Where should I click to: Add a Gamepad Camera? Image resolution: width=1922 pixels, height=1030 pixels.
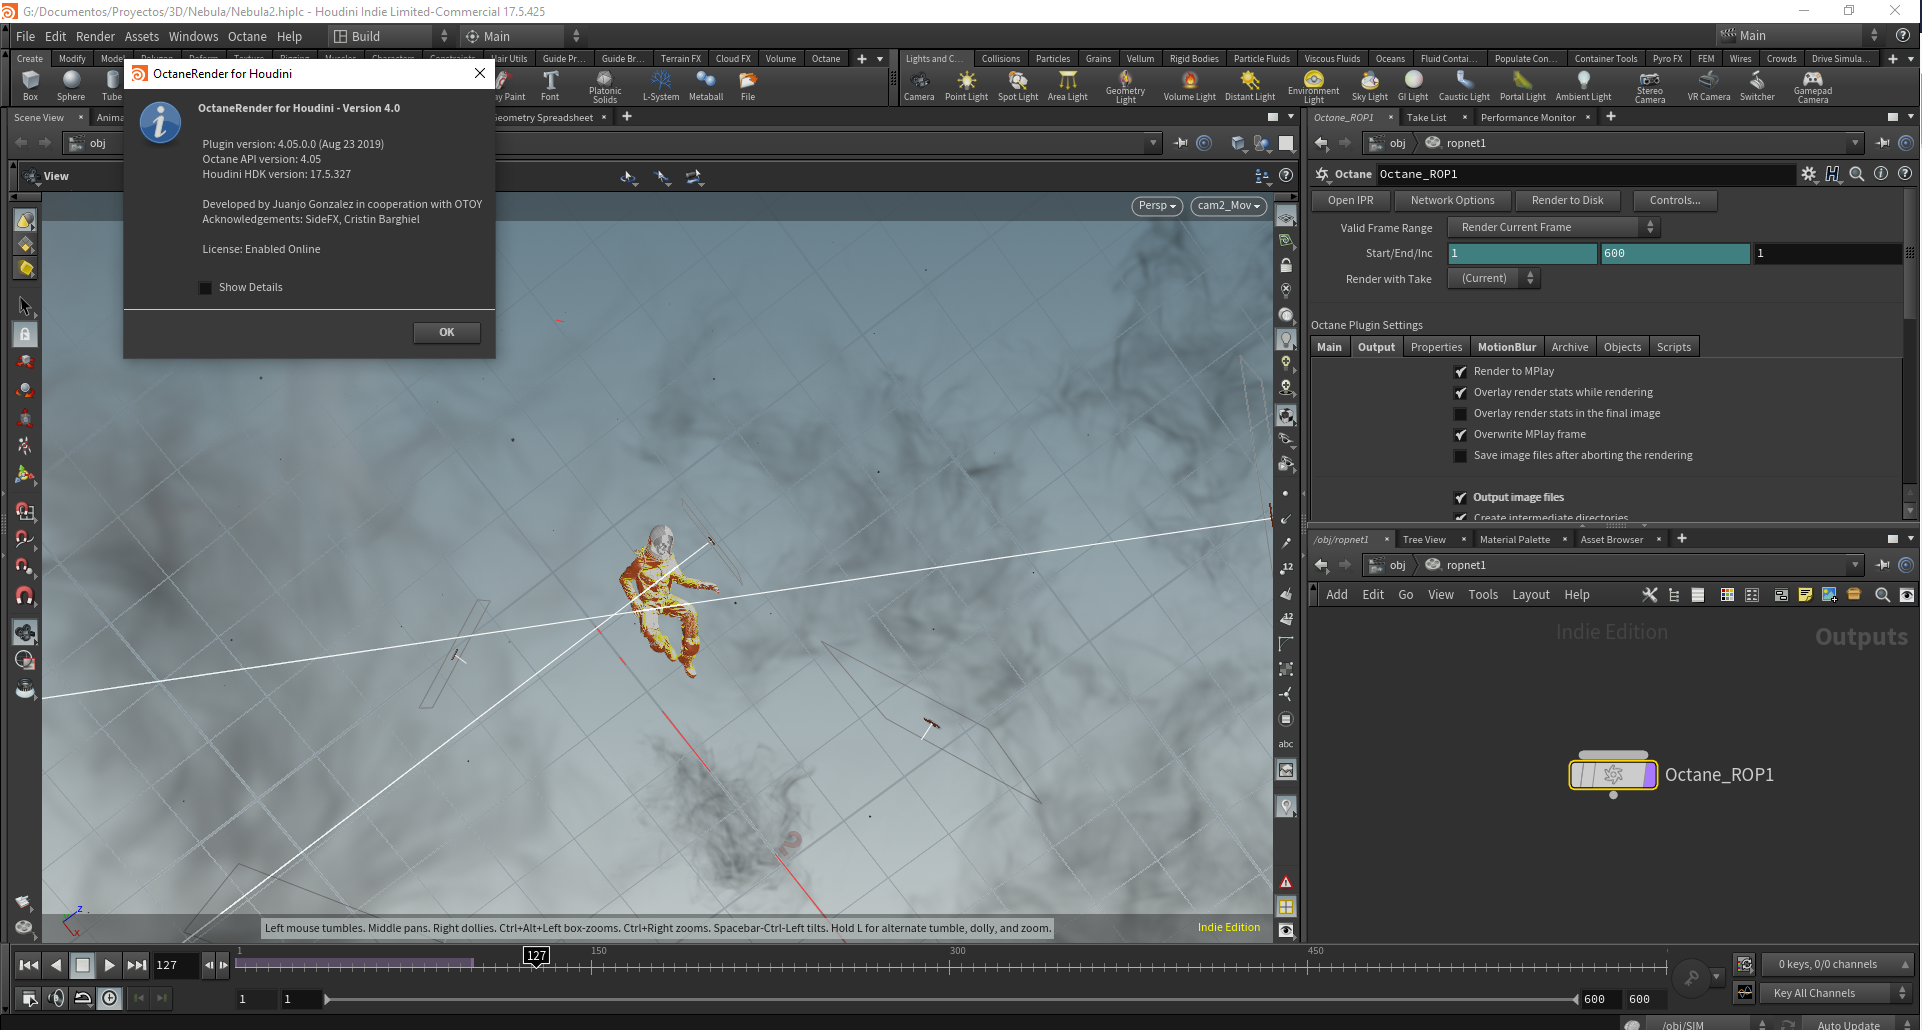pos(1813,87)
